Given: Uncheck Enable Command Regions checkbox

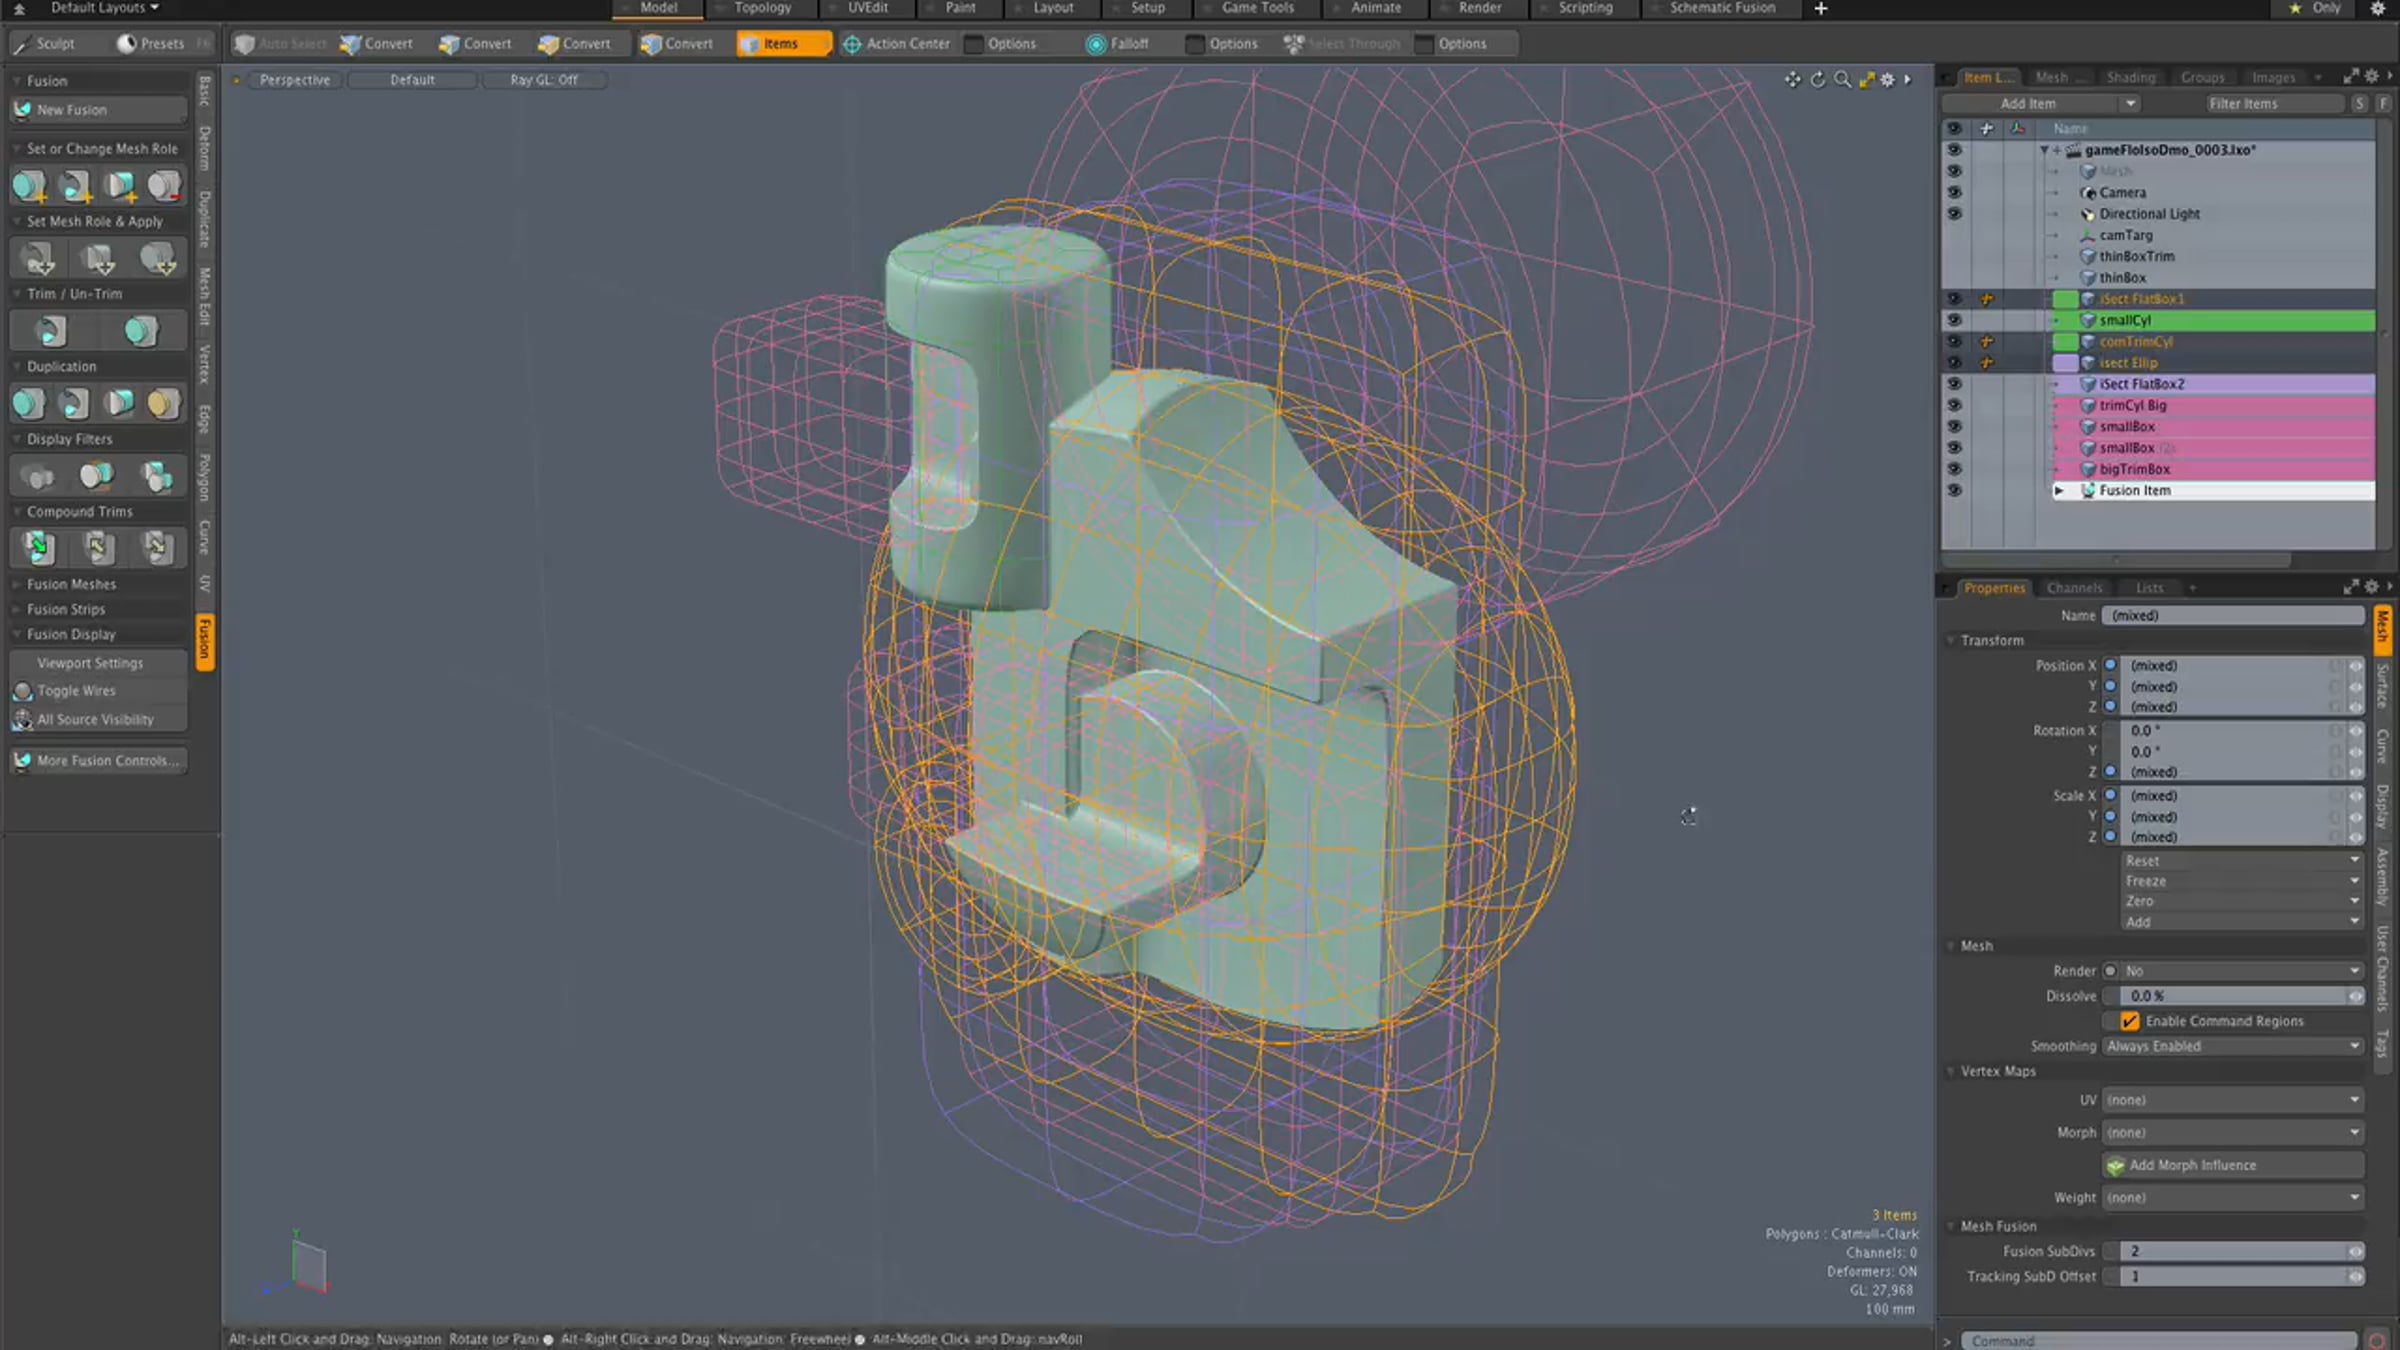Looking at the screenshot, I should tap(2129, 1021).
